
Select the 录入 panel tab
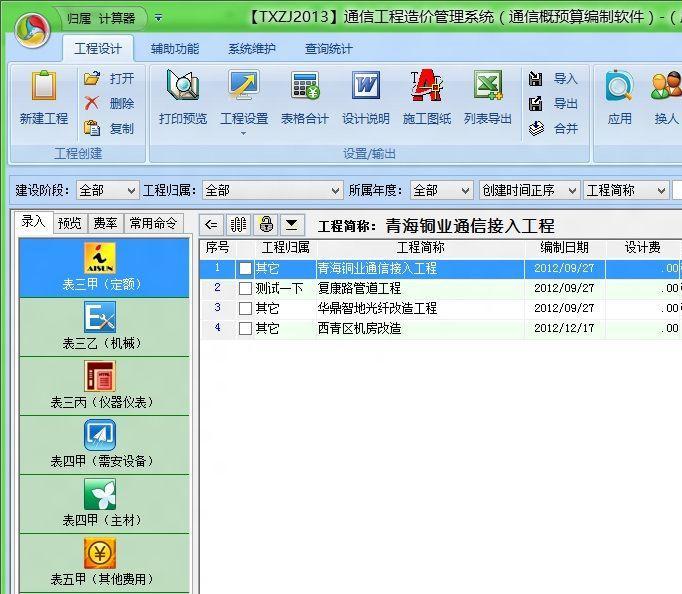coord(33,222)
